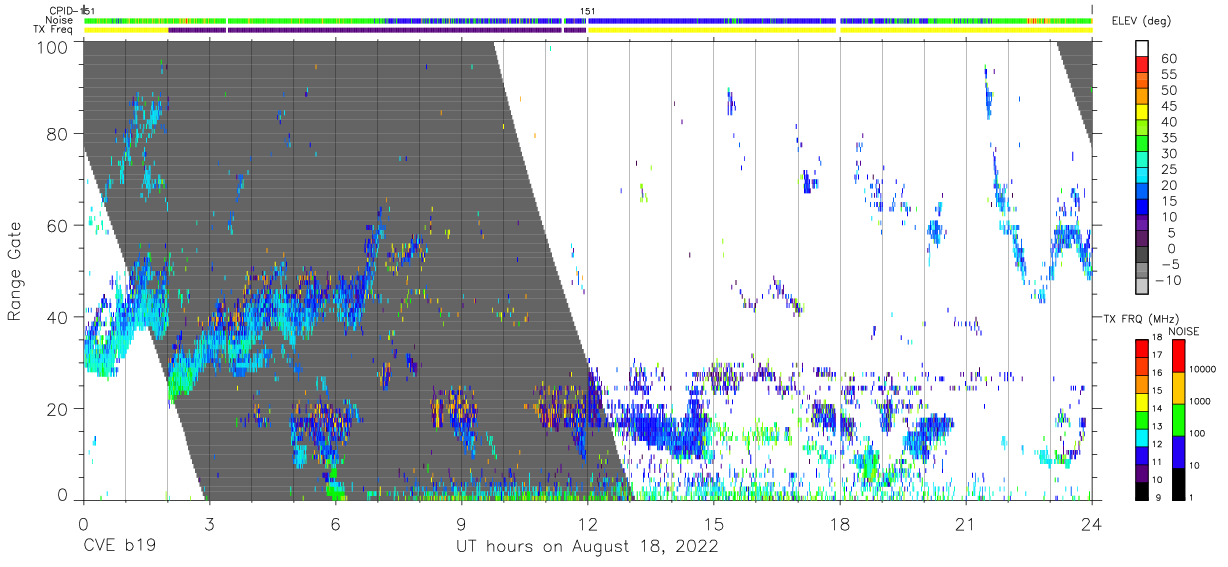
Task: Click the '100' tick on Range Gate axis
Action: point(53,47)
